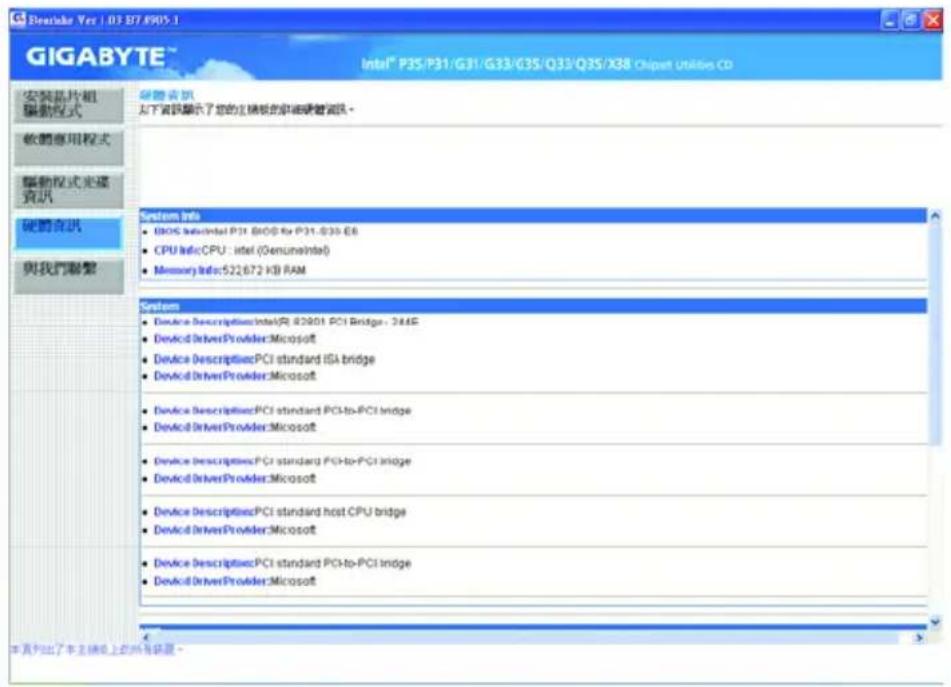This screenshot has height=687, width=951.
Task: Close the Gigabyte utility window
Action: [x=932, y=20]
